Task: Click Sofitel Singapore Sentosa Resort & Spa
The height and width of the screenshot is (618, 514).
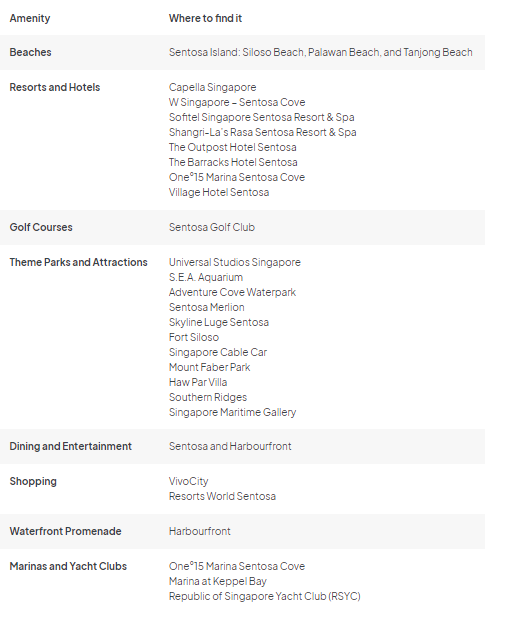Action: [x=261, y=117]
